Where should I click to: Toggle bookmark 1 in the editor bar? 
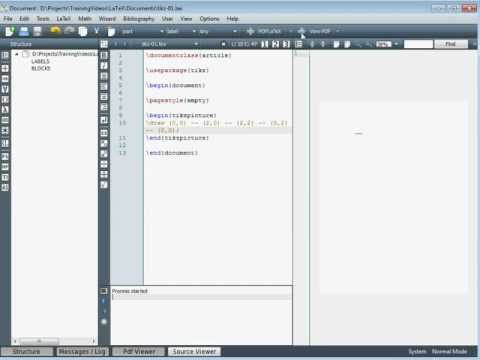265,44
